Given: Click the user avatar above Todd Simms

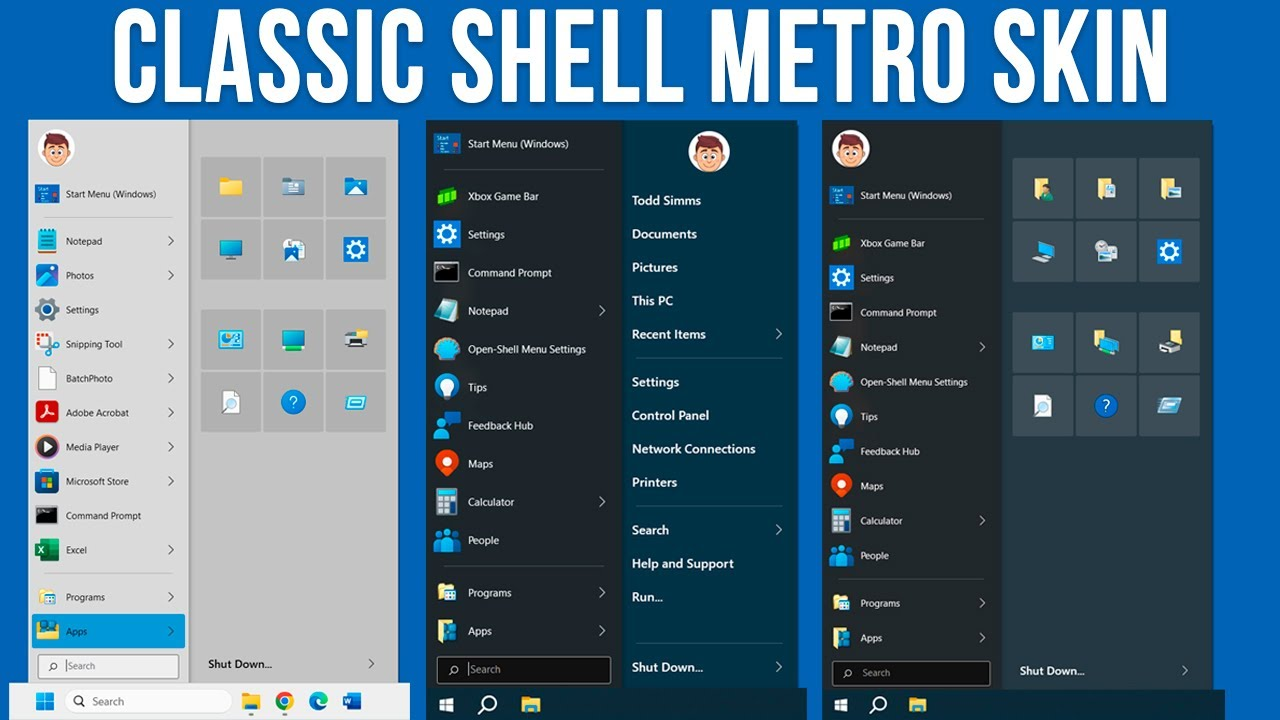Looking at the screenshot, I should [709, 152].
